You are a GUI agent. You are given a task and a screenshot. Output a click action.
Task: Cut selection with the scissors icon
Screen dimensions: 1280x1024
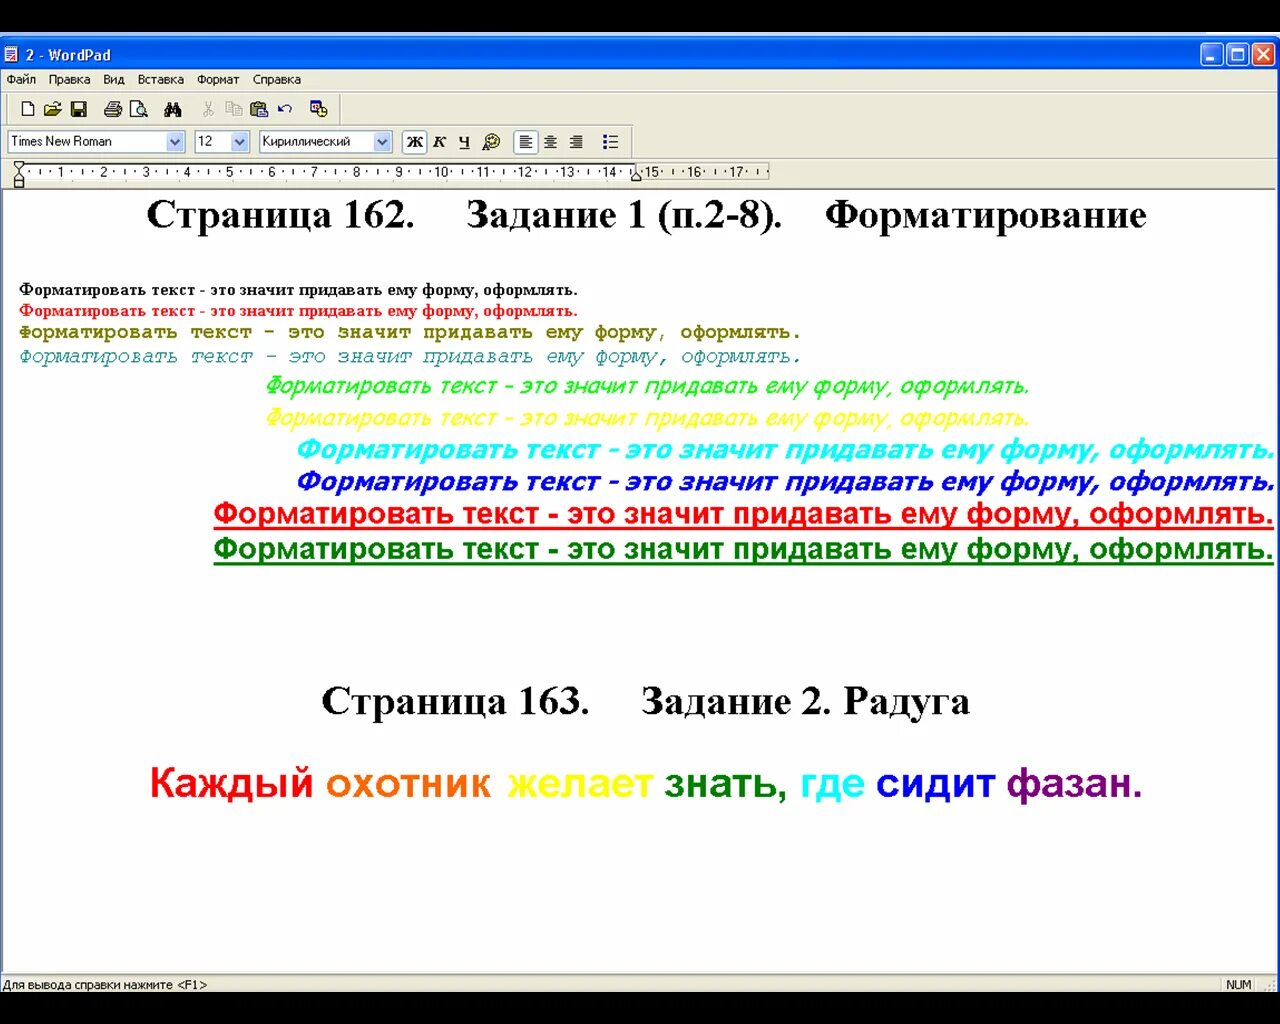click(208, 109)
